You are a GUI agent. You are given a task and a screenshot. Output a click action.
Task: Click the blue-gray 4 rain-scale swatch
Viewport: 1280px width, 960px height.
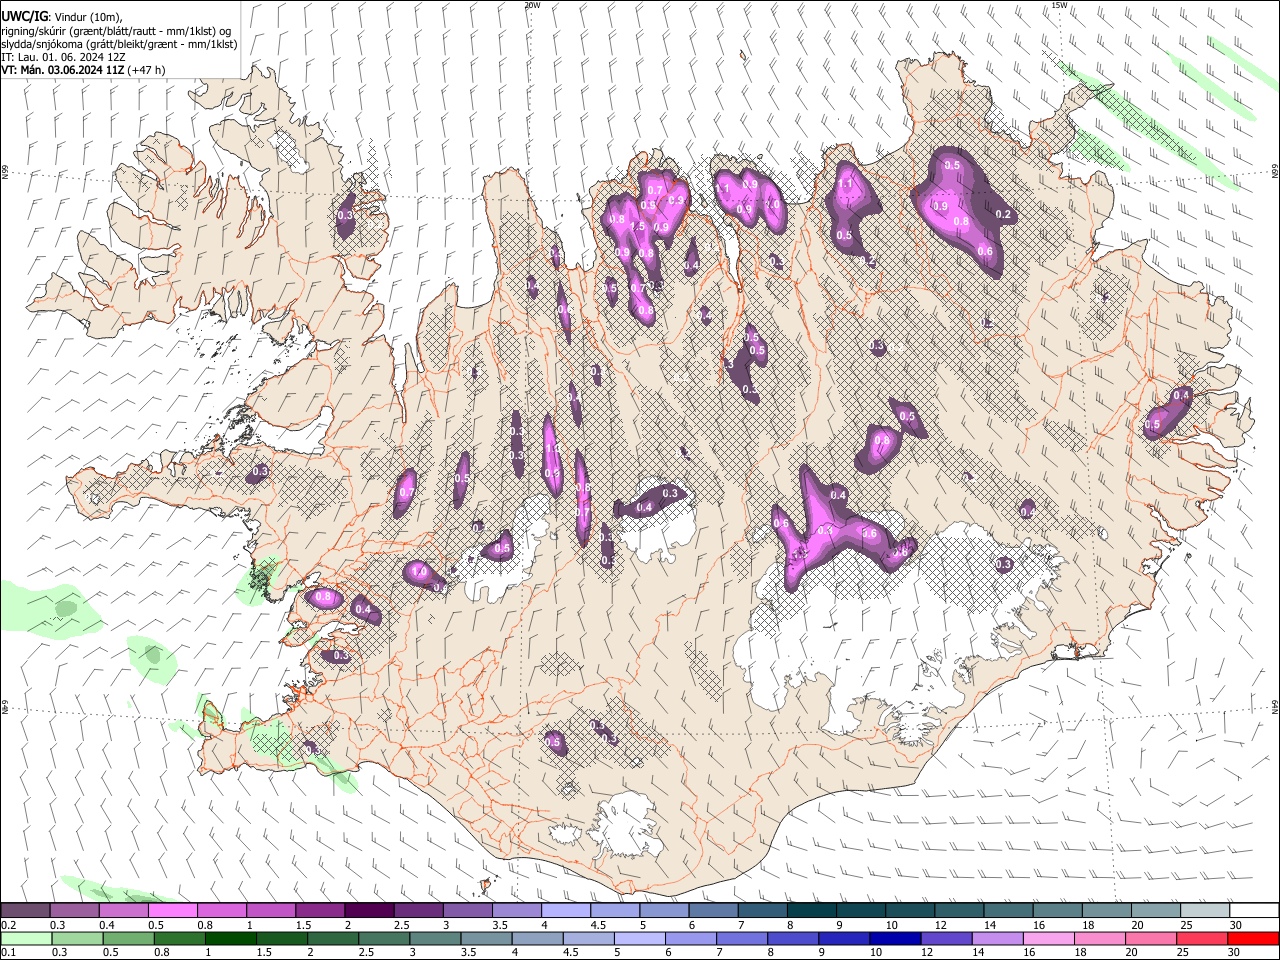(537, 938)
